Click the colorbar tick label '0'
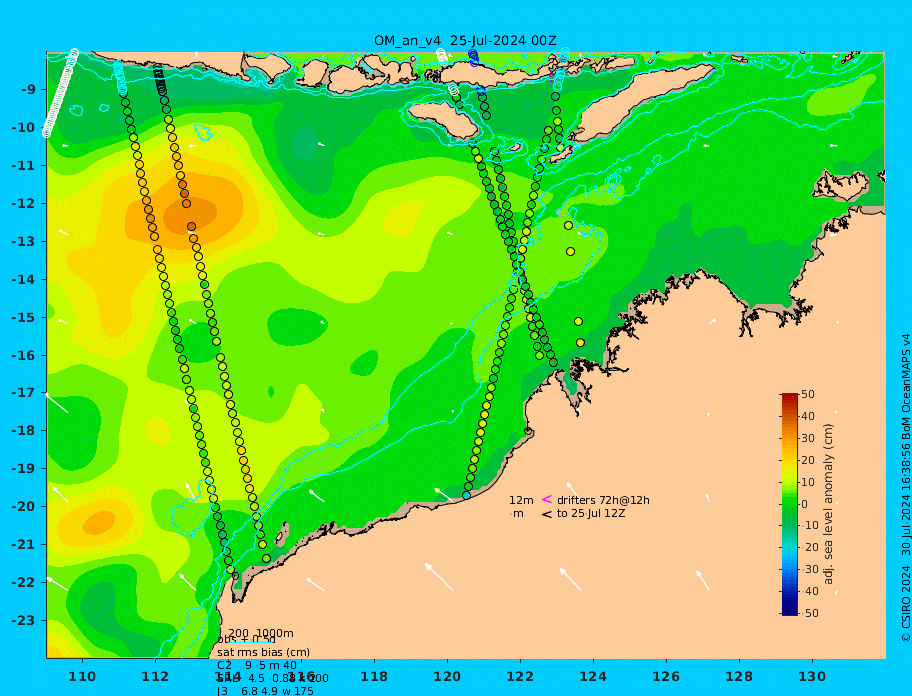This screenshot has height=696, width=912. (805, 504)
